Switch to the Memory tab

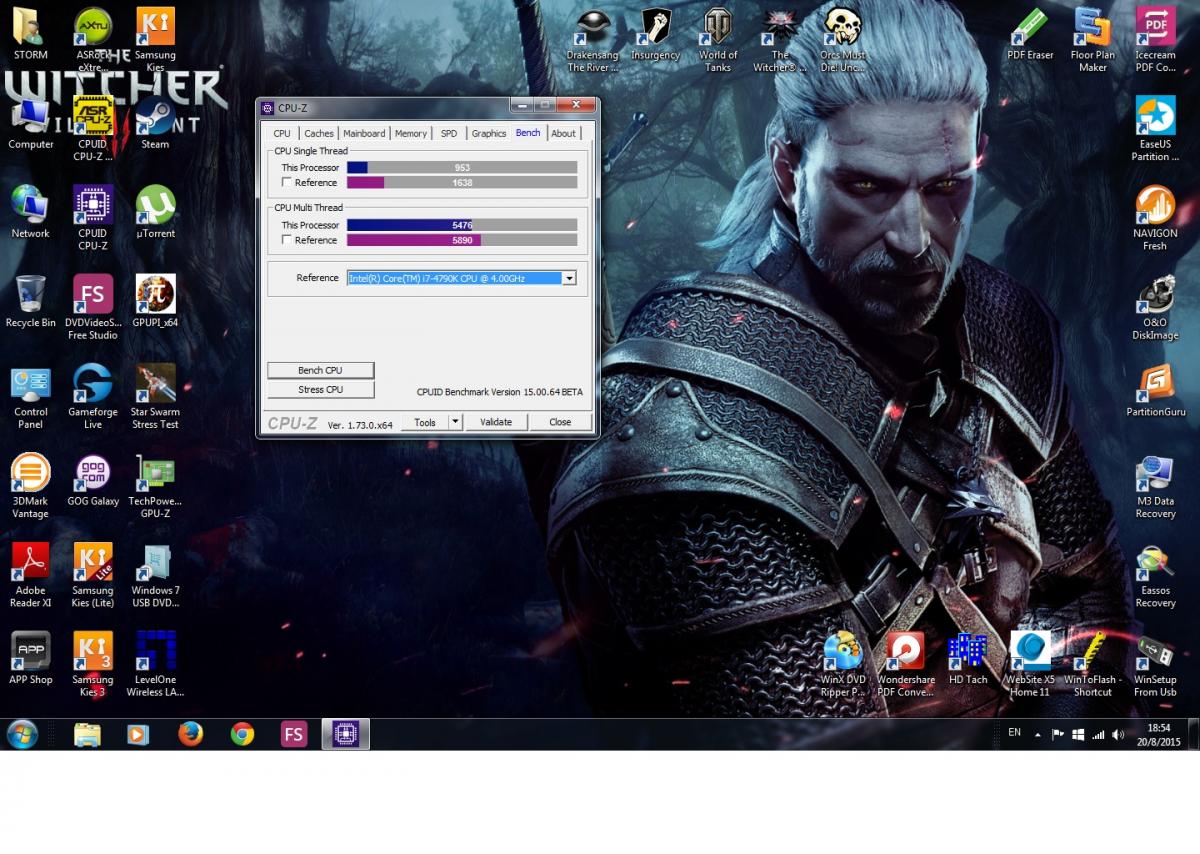[x=410, y=133]
